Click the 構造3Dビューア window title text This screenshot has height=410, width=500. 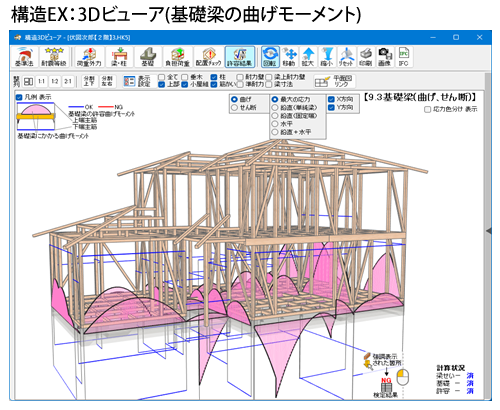click(77, 38)
